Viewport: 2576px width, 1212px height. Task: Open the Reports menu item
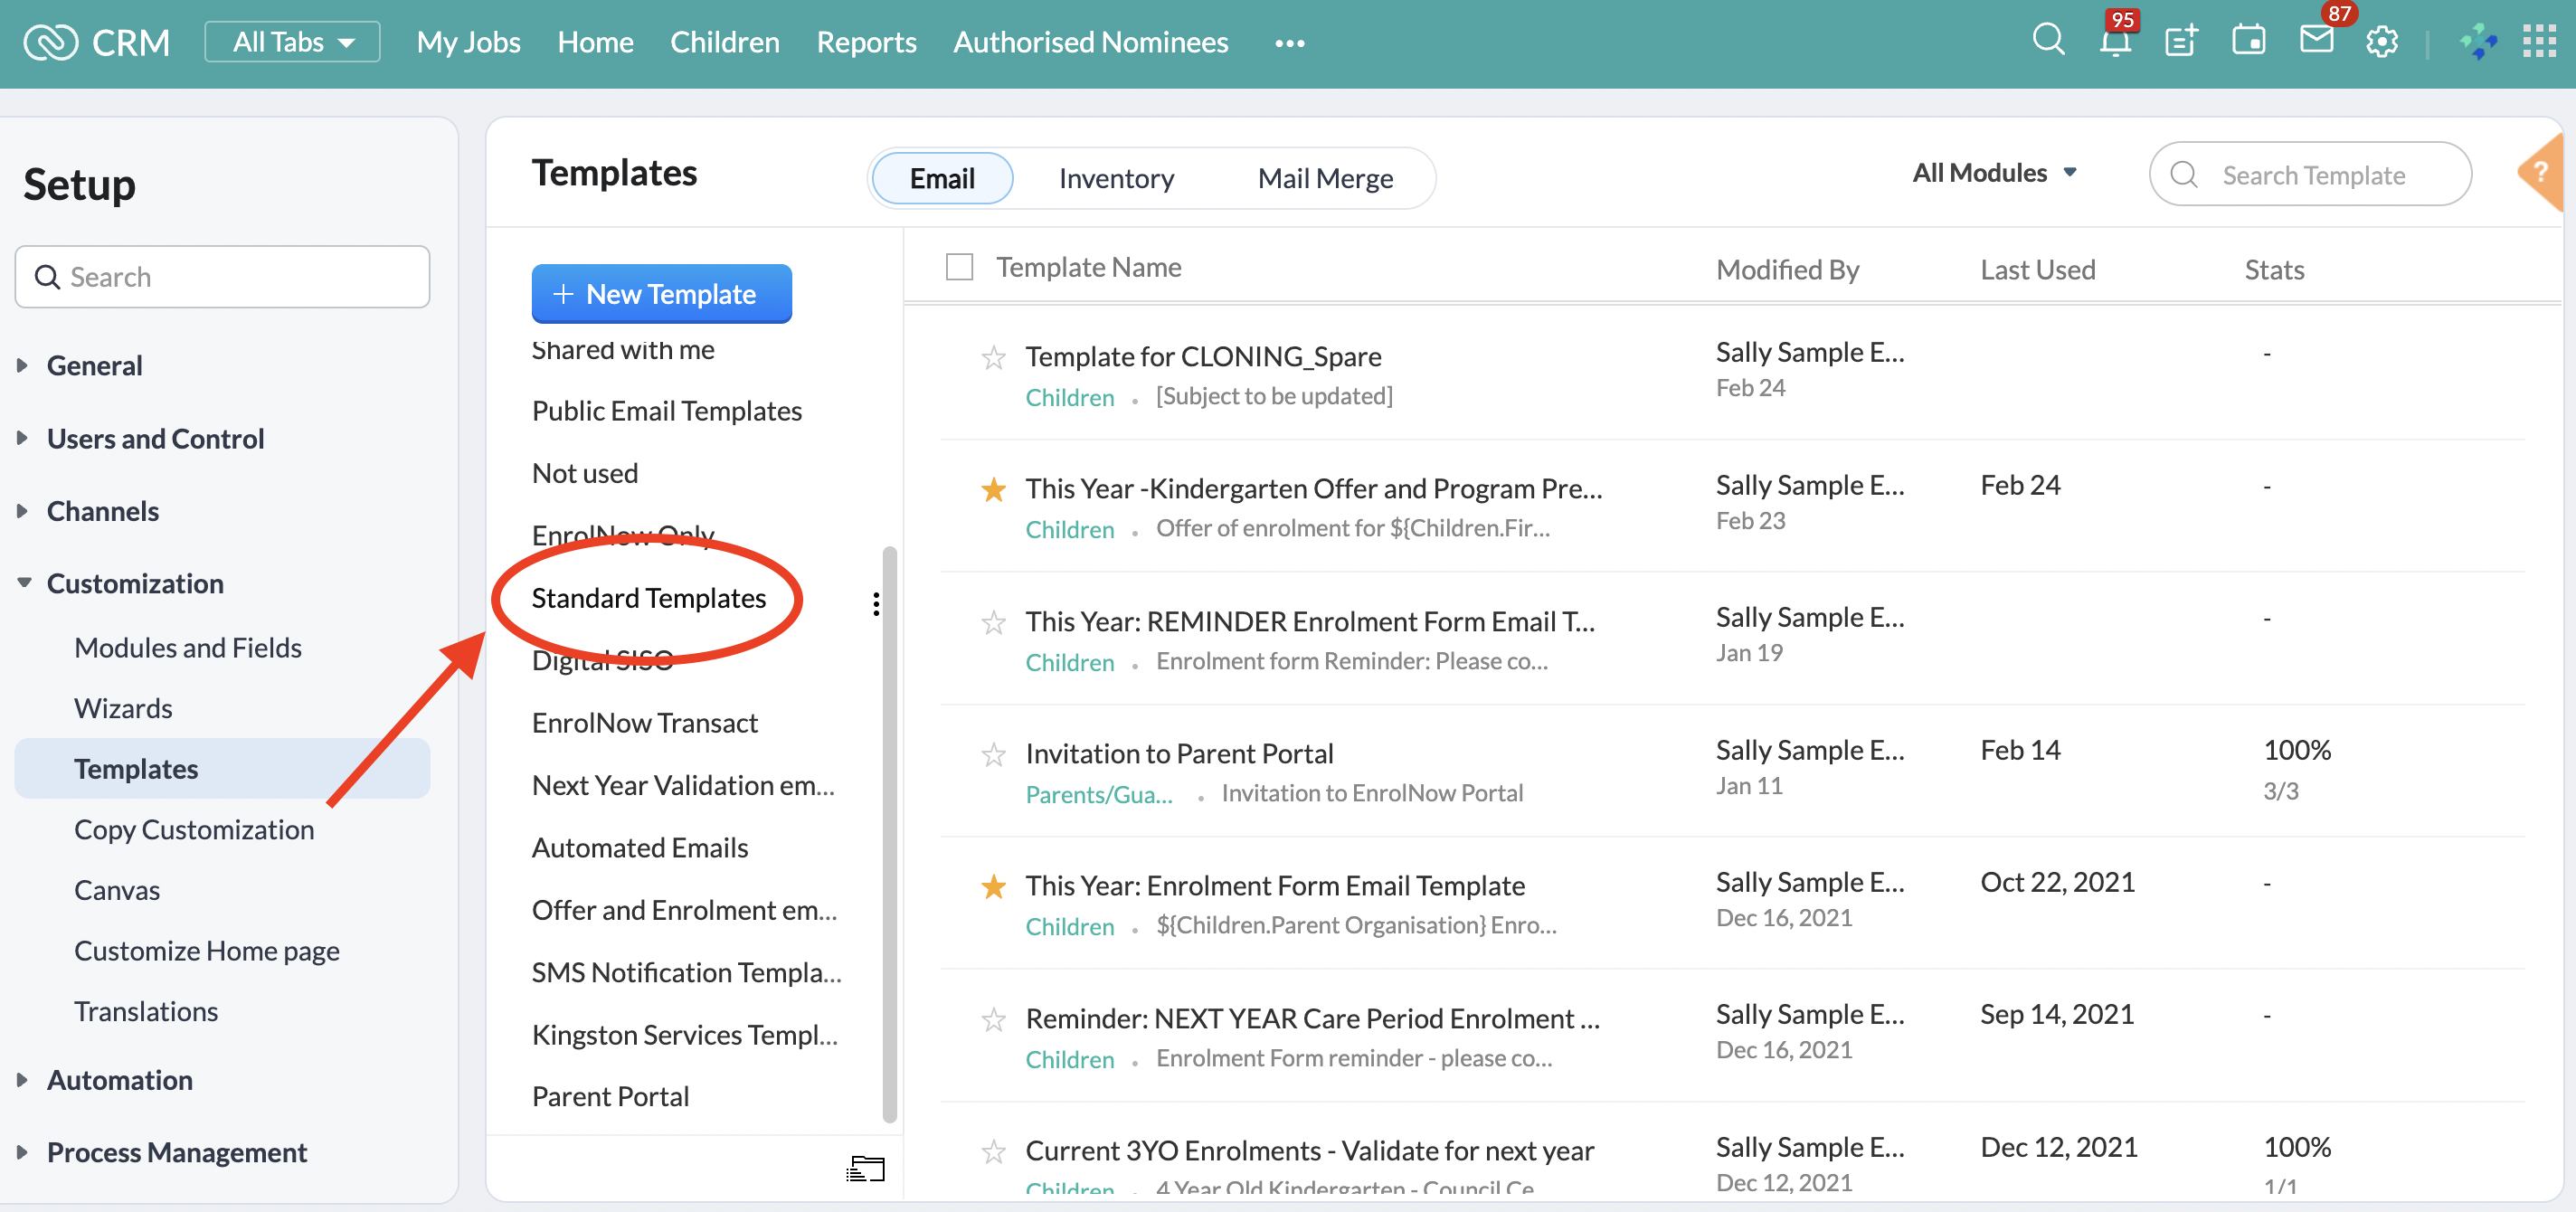(866, 42)
